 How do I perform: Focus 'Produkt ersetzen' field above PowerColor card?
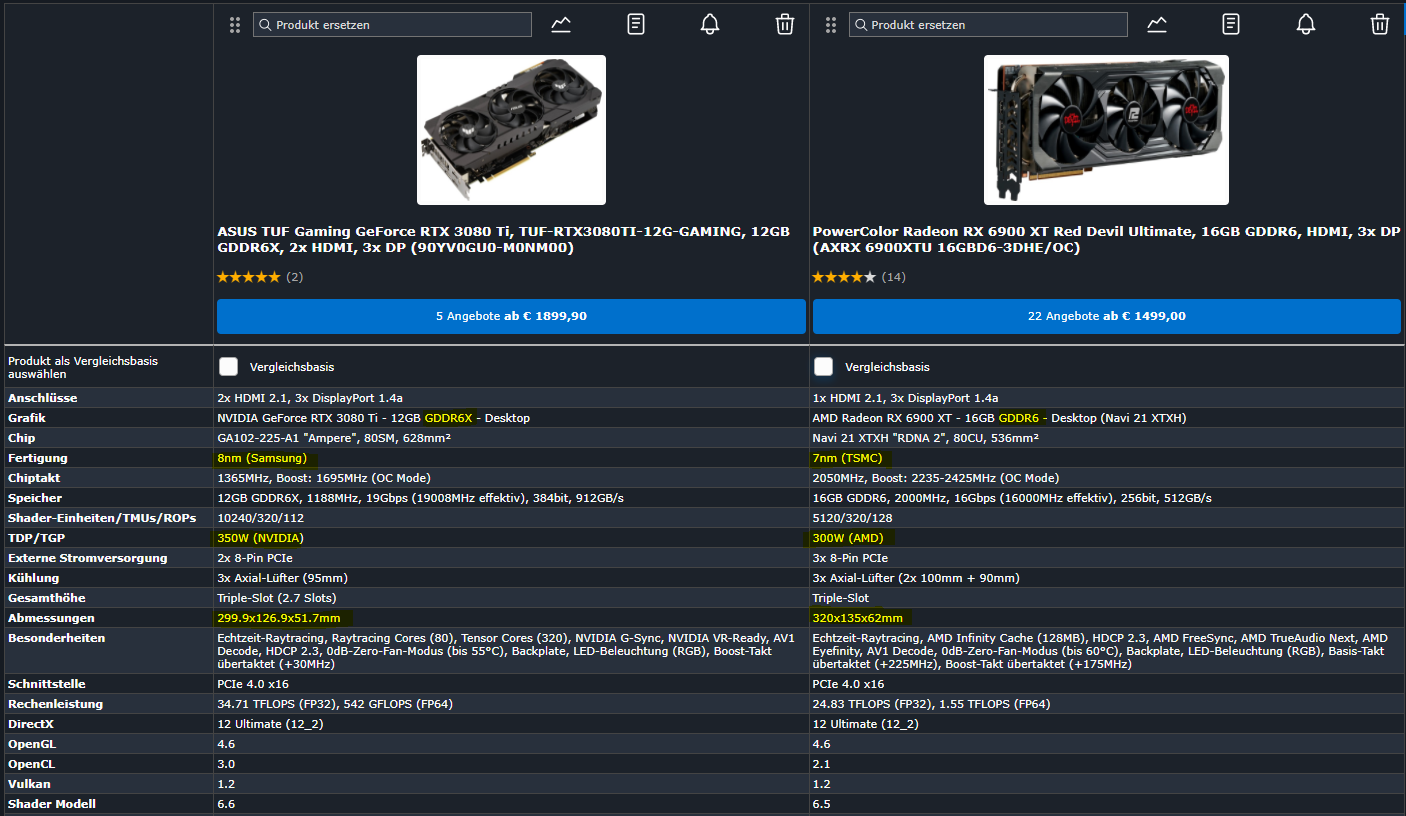tap(988, 25)
